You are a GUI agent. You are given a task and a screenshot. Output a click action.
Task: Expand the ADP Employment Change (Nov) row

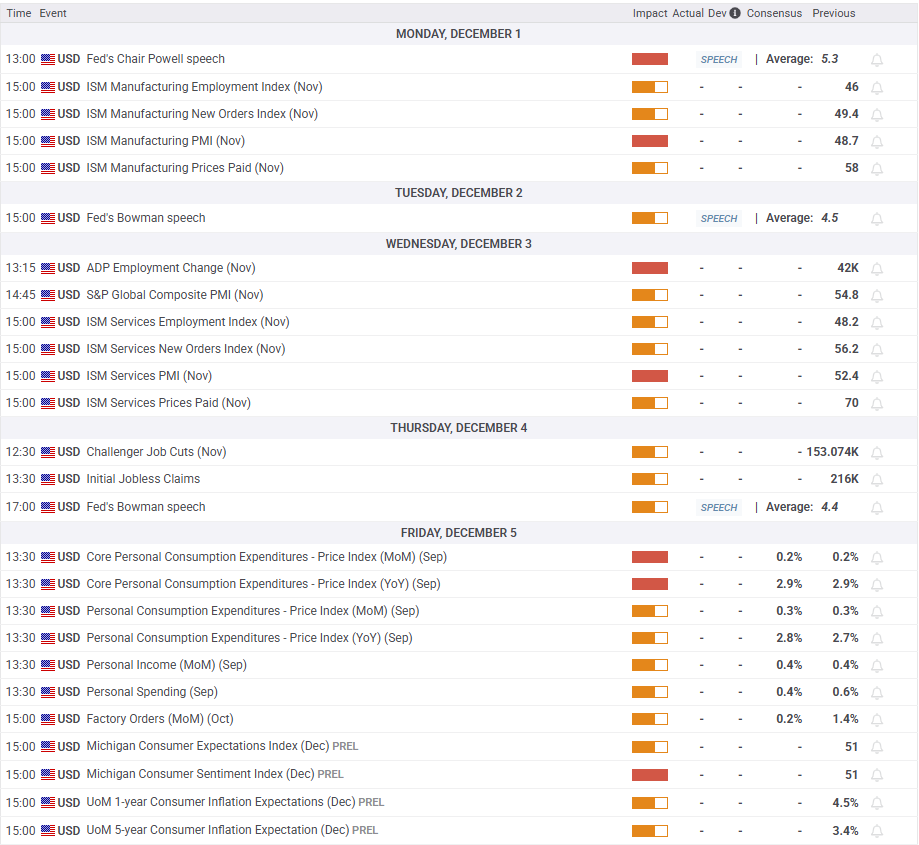pos(170,268)
